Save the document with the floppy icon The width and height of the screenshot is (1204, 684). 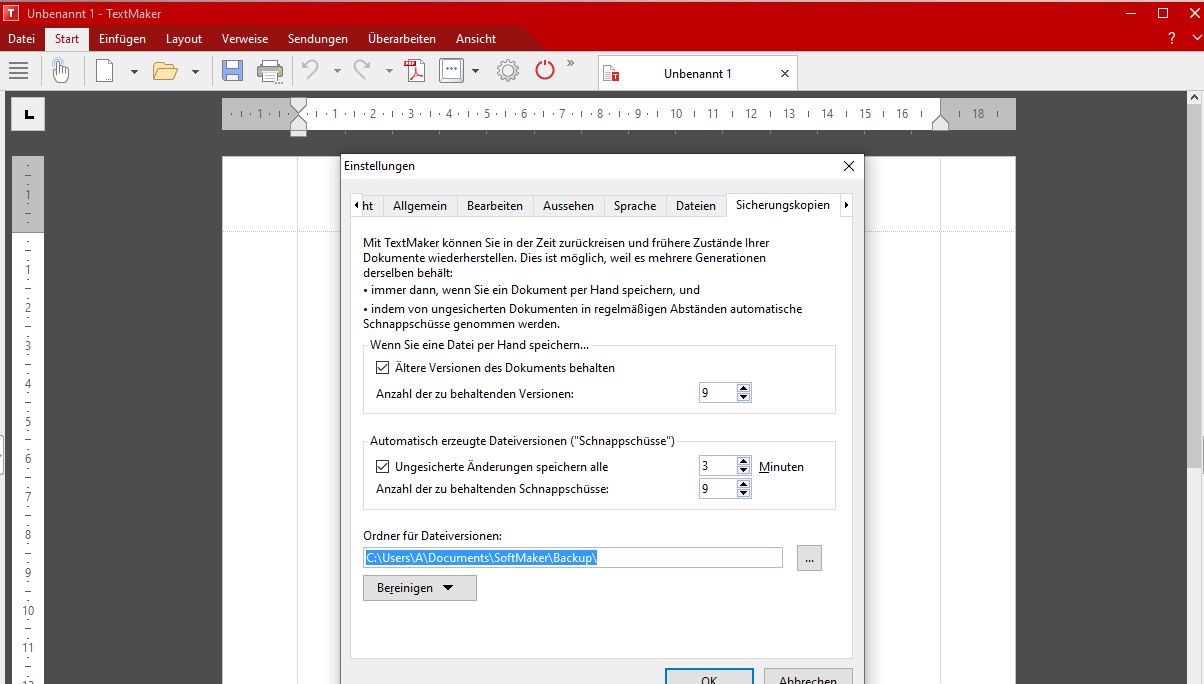232,71
